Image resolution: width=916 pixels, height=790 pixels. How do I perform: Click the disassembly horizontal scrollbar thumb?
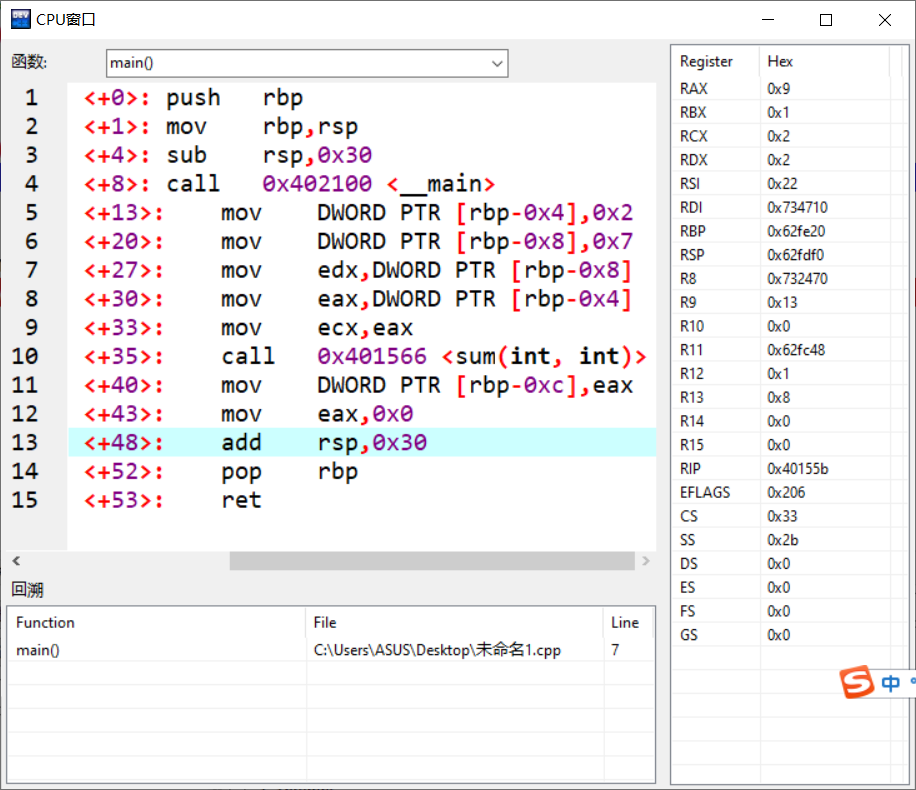click(431, 561)
